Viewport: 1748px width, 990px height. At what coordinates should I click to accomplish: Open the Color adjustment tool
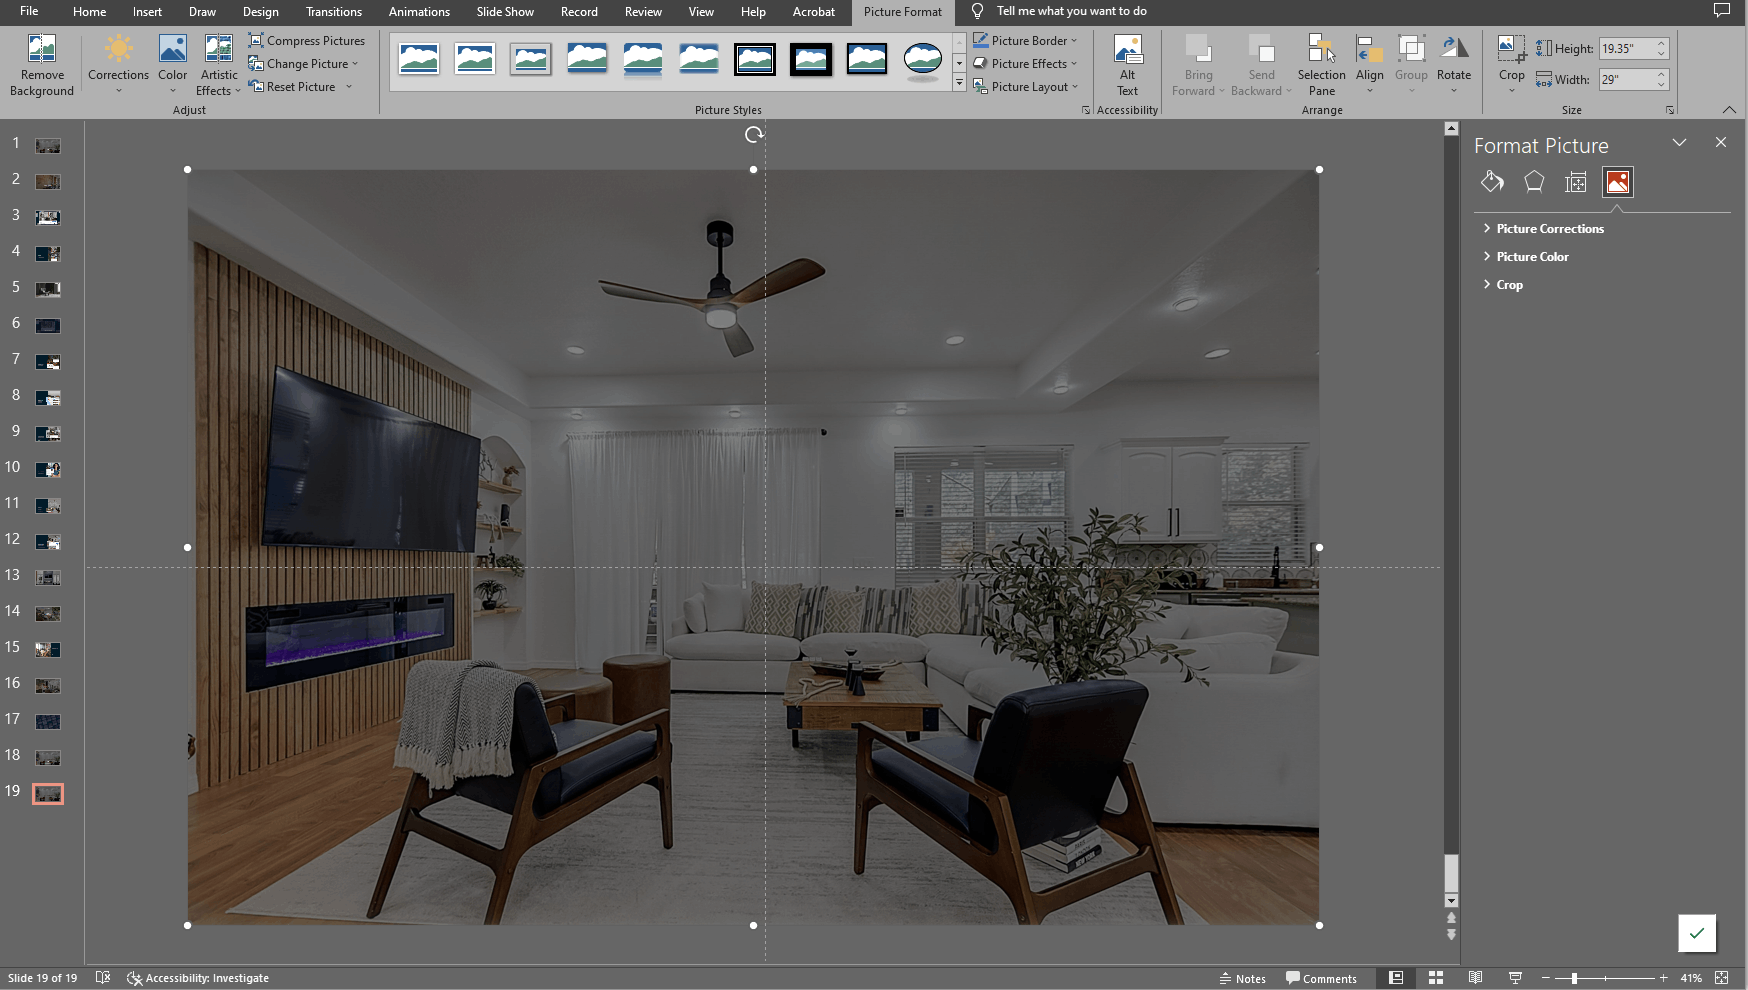pyautogui.click(x=172, y=65)
